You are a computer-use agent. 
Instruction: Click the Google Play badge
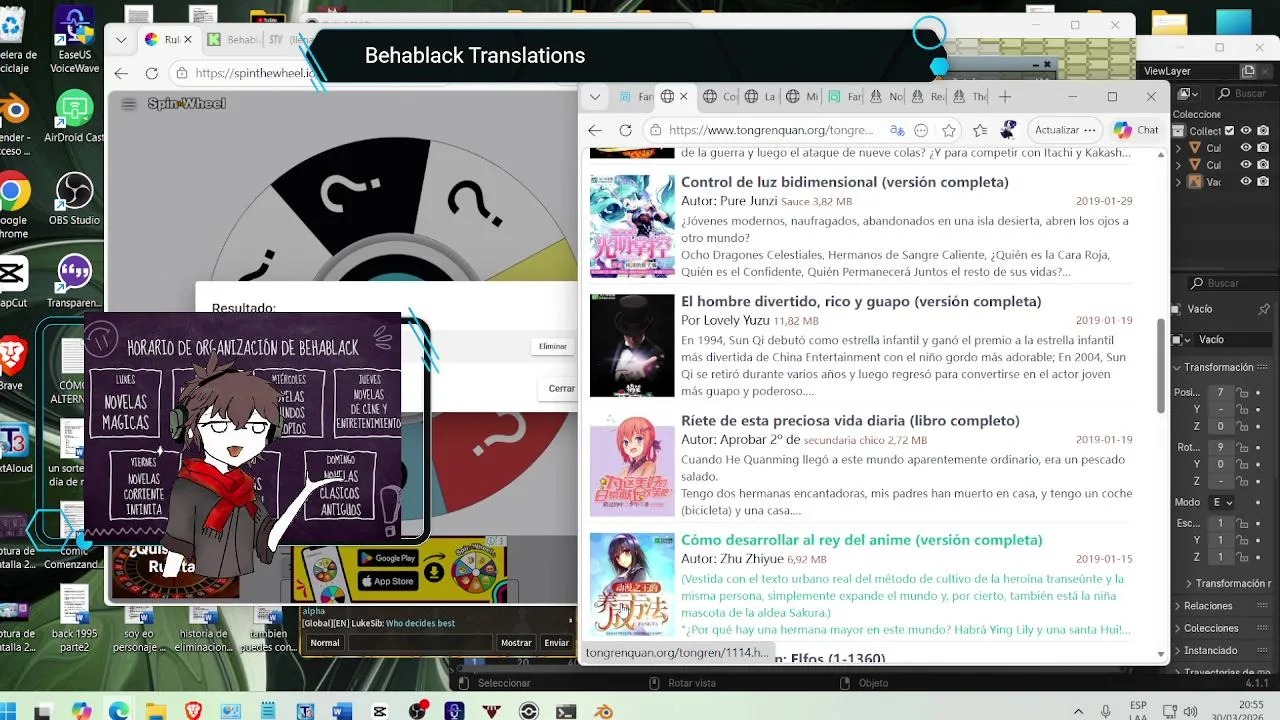pos(387,558)
